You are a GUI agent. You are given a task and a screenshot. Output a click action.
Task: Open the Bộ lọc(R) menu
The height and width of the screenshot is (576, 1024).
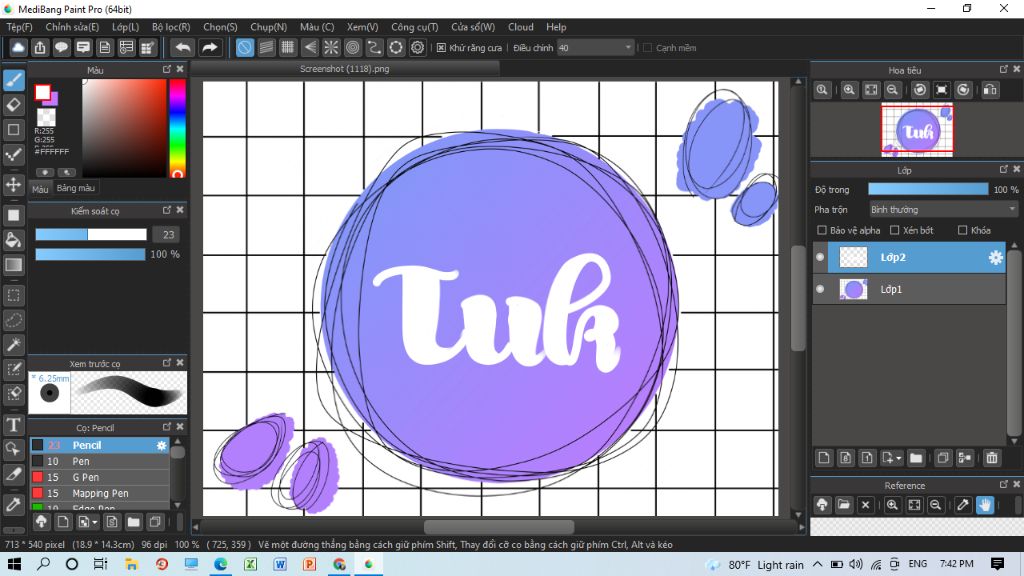coord(171,27)
